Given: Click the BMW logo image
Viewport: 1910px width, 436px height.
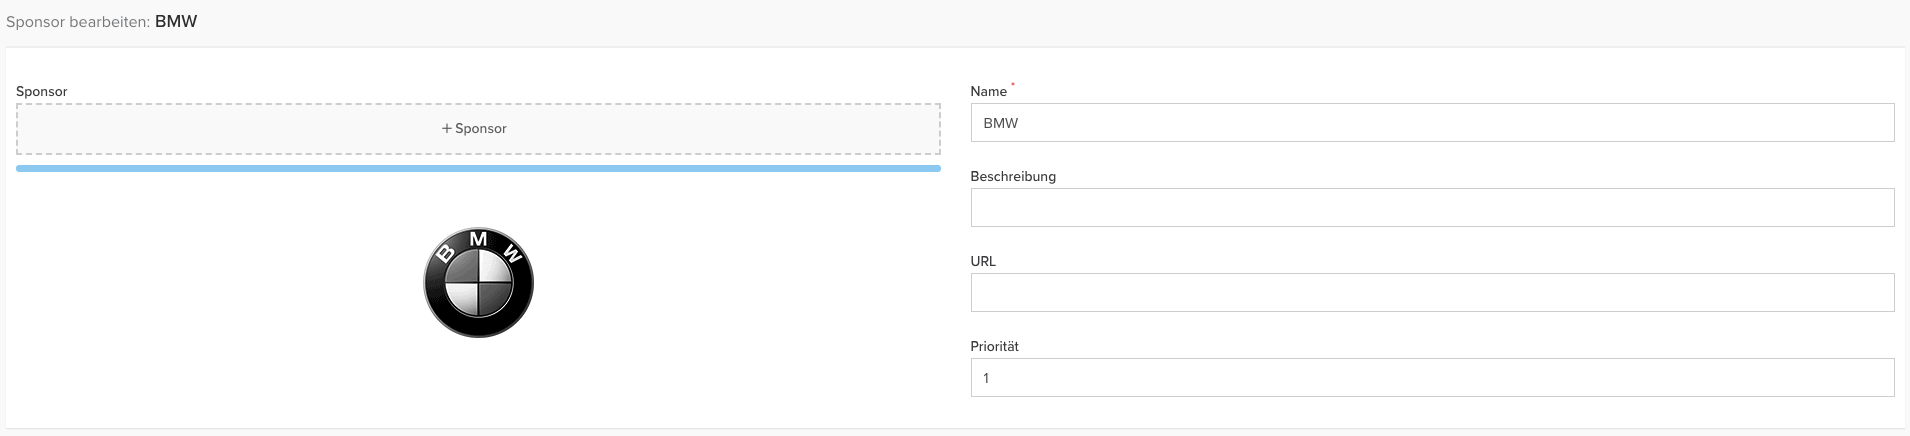Looking at the screenshot, I should click(478, 282).
